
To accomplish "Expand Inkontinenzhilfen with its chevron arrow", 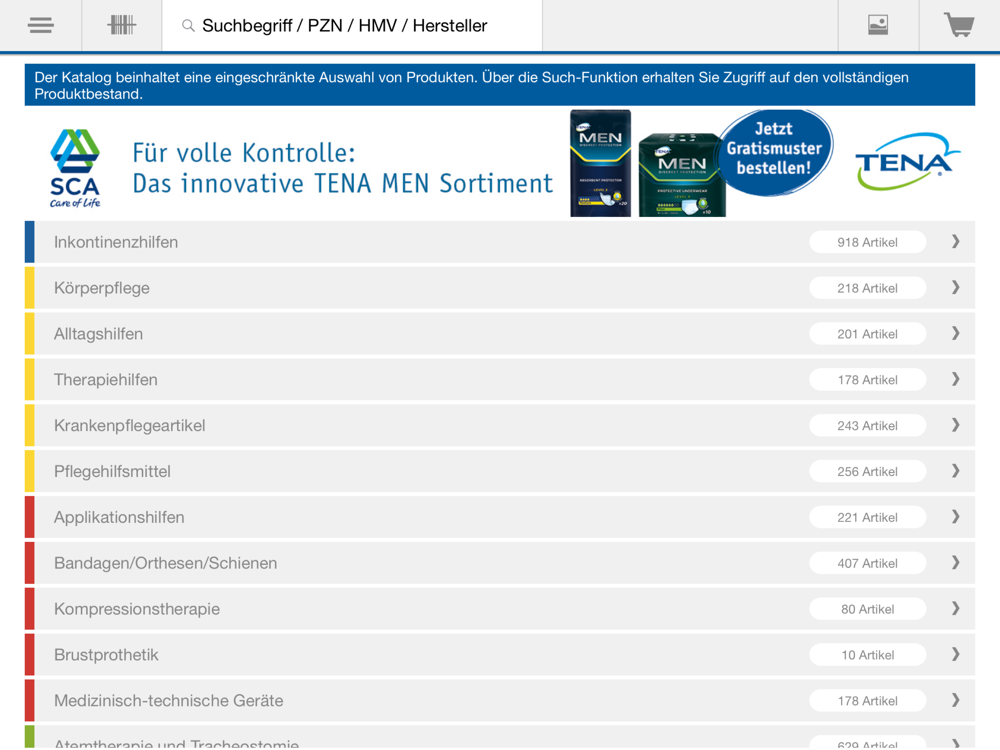I will (955, 242).
